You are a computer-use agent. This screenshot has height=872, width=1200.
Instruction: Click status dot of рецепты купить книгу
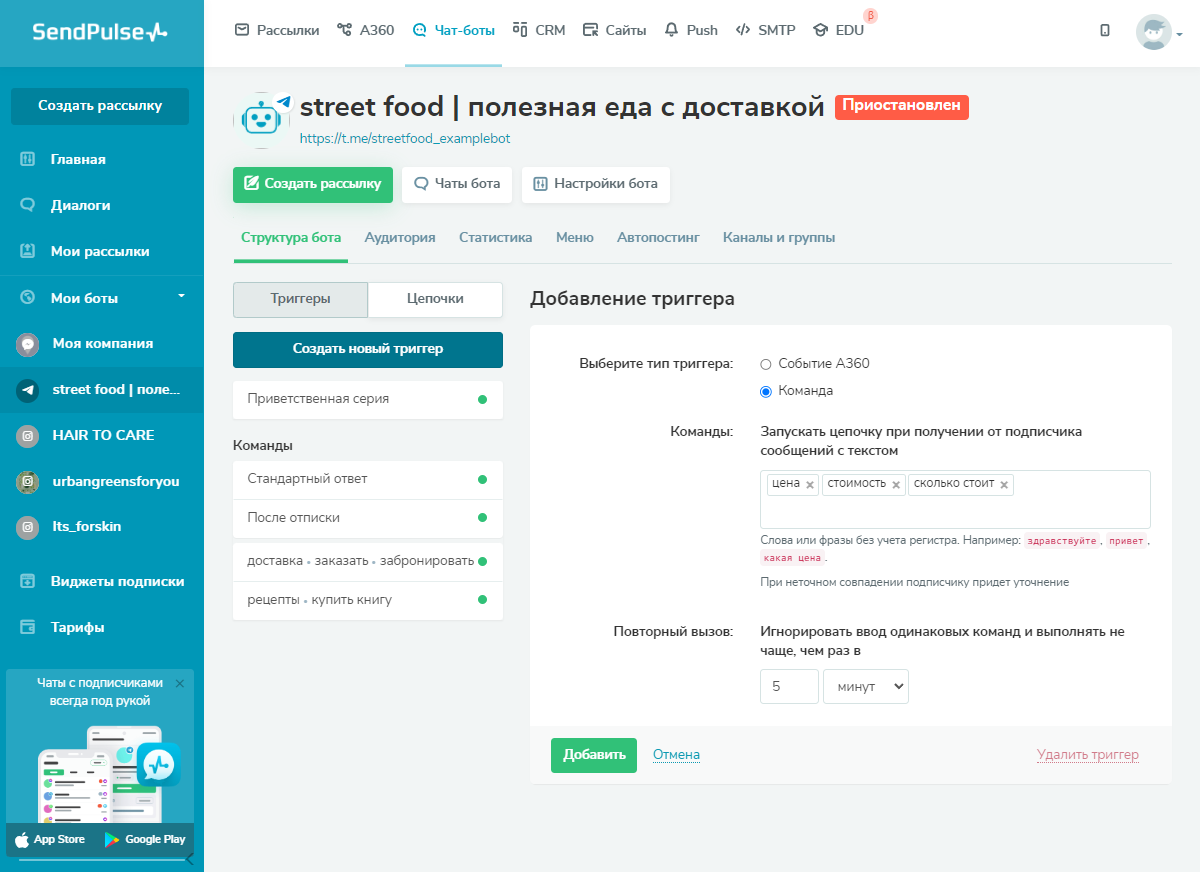[482, 600]
